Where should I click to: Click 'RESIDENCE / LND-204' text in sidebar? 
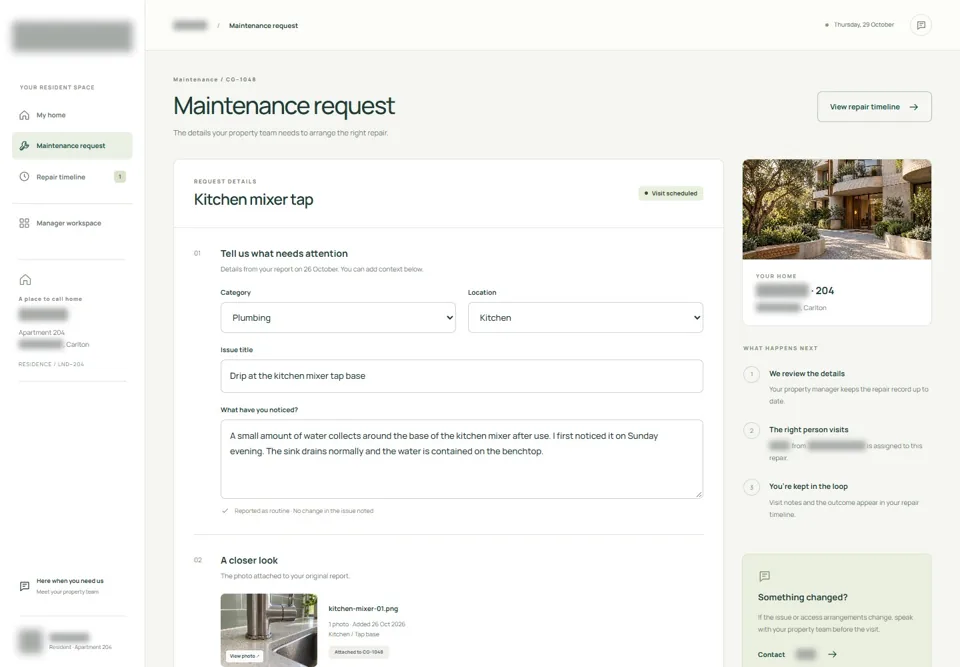click(51, 364)
